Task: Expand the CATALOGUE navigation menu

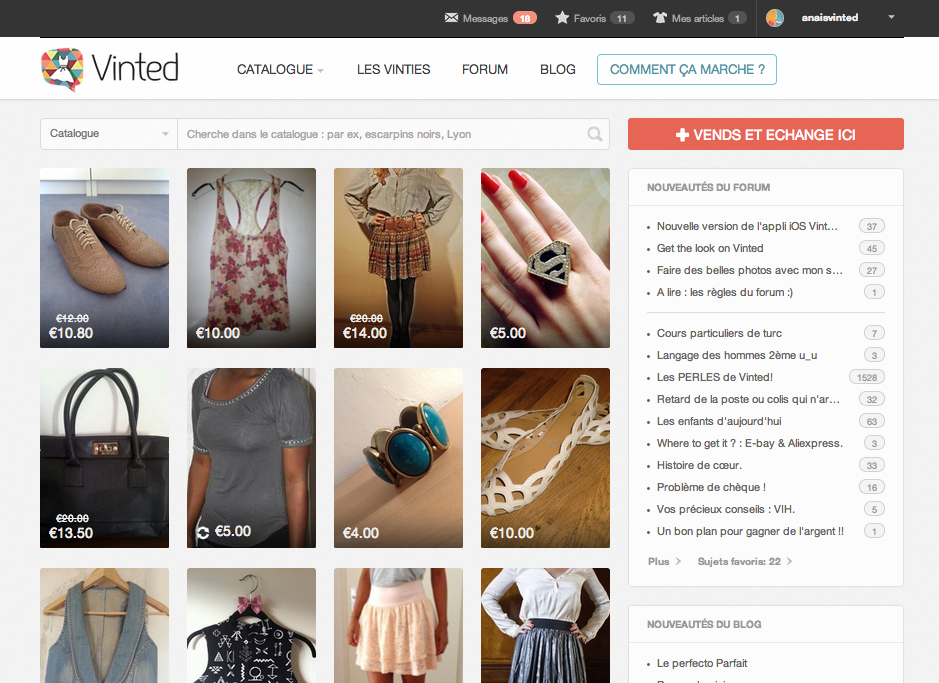Action: pos(280,70)
